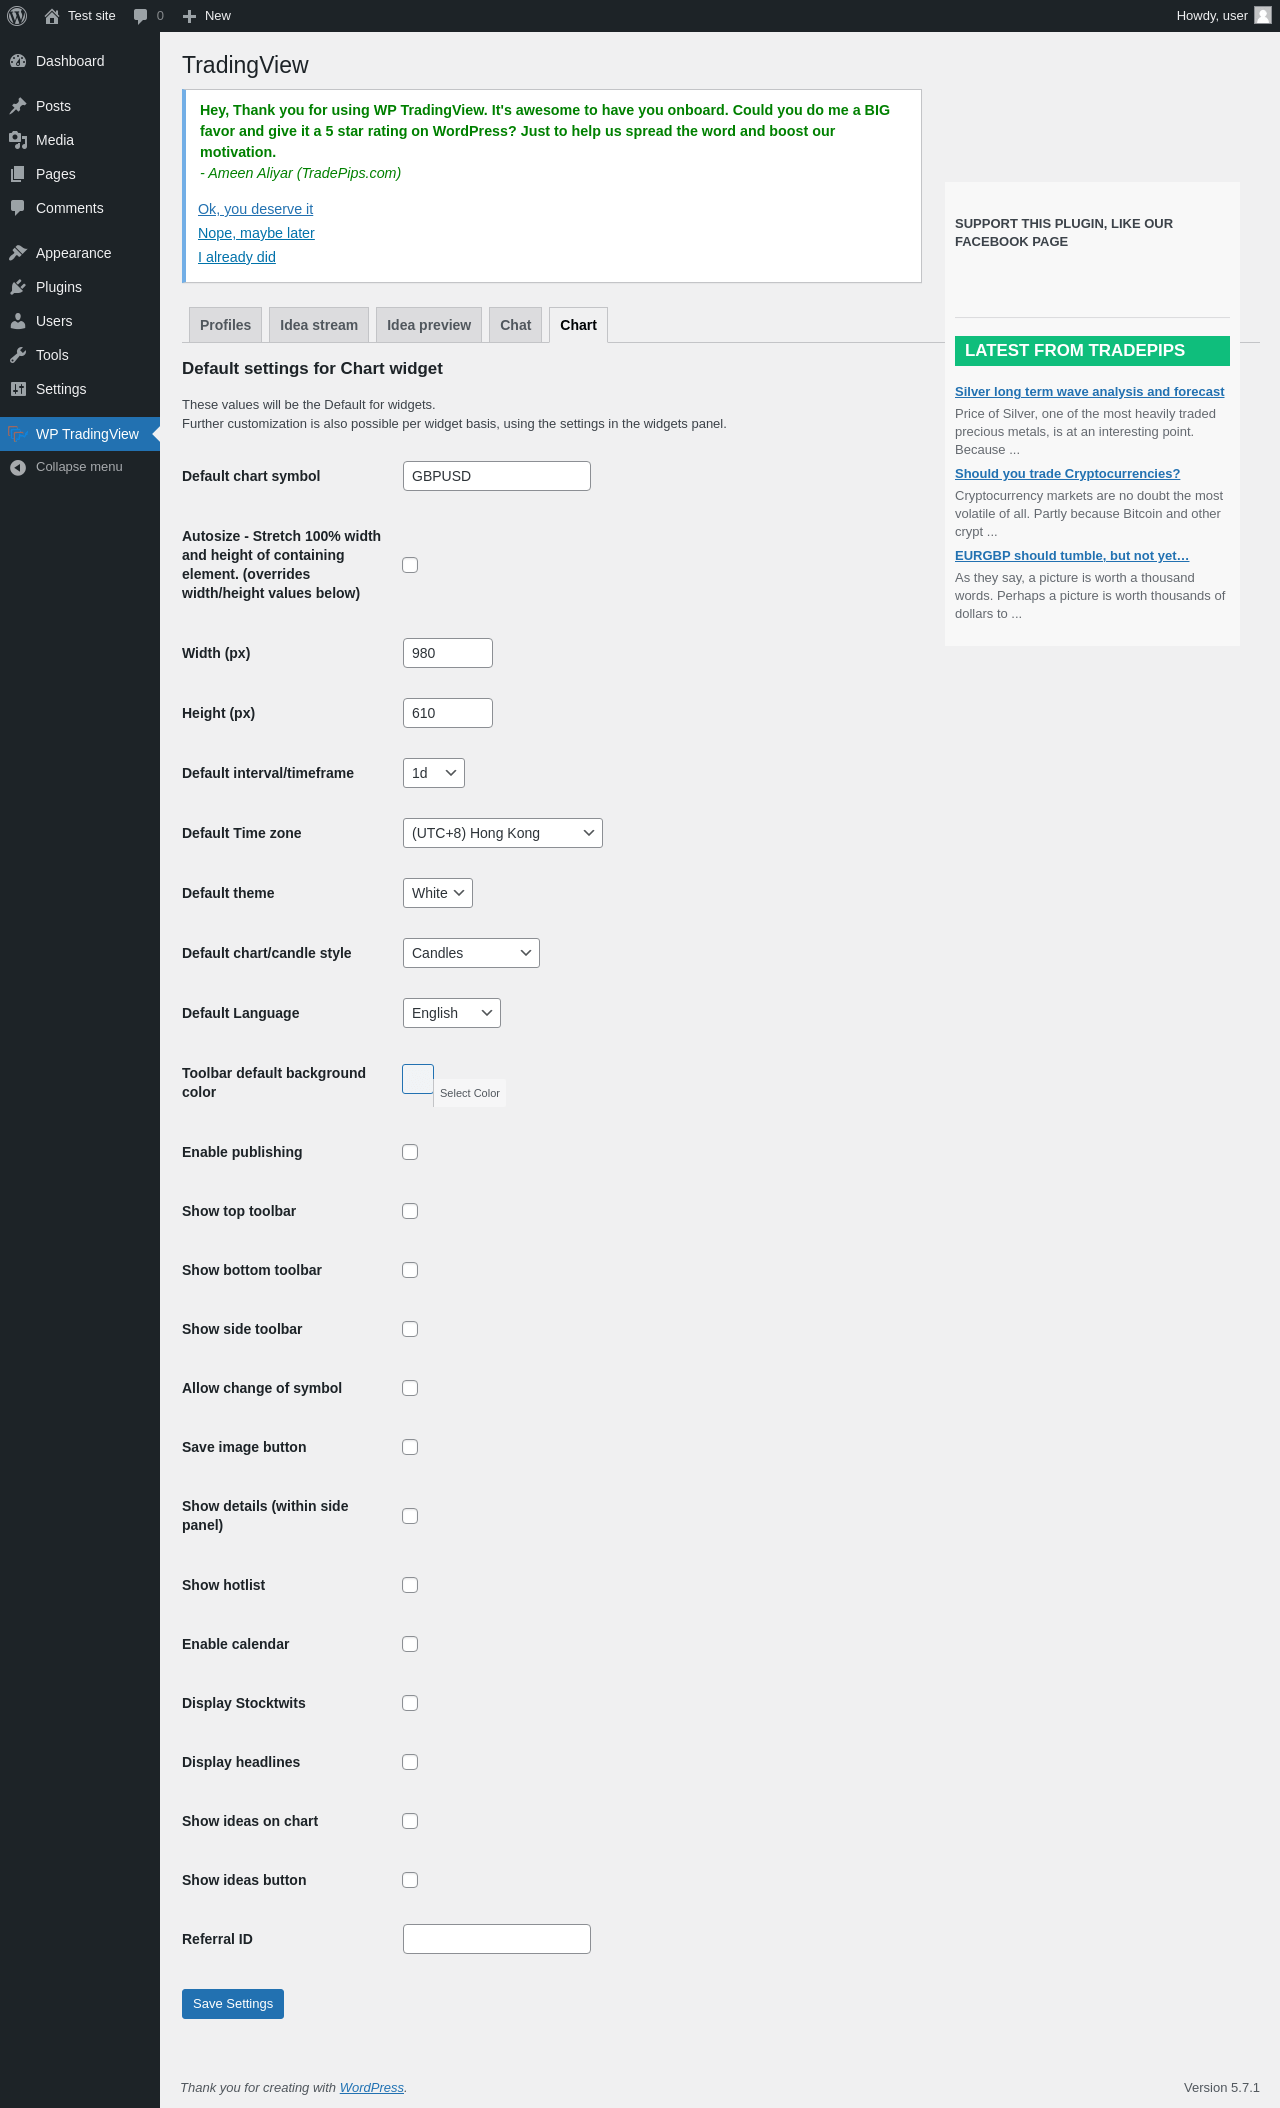Click the plus icon beside New

tap(189, 16)
